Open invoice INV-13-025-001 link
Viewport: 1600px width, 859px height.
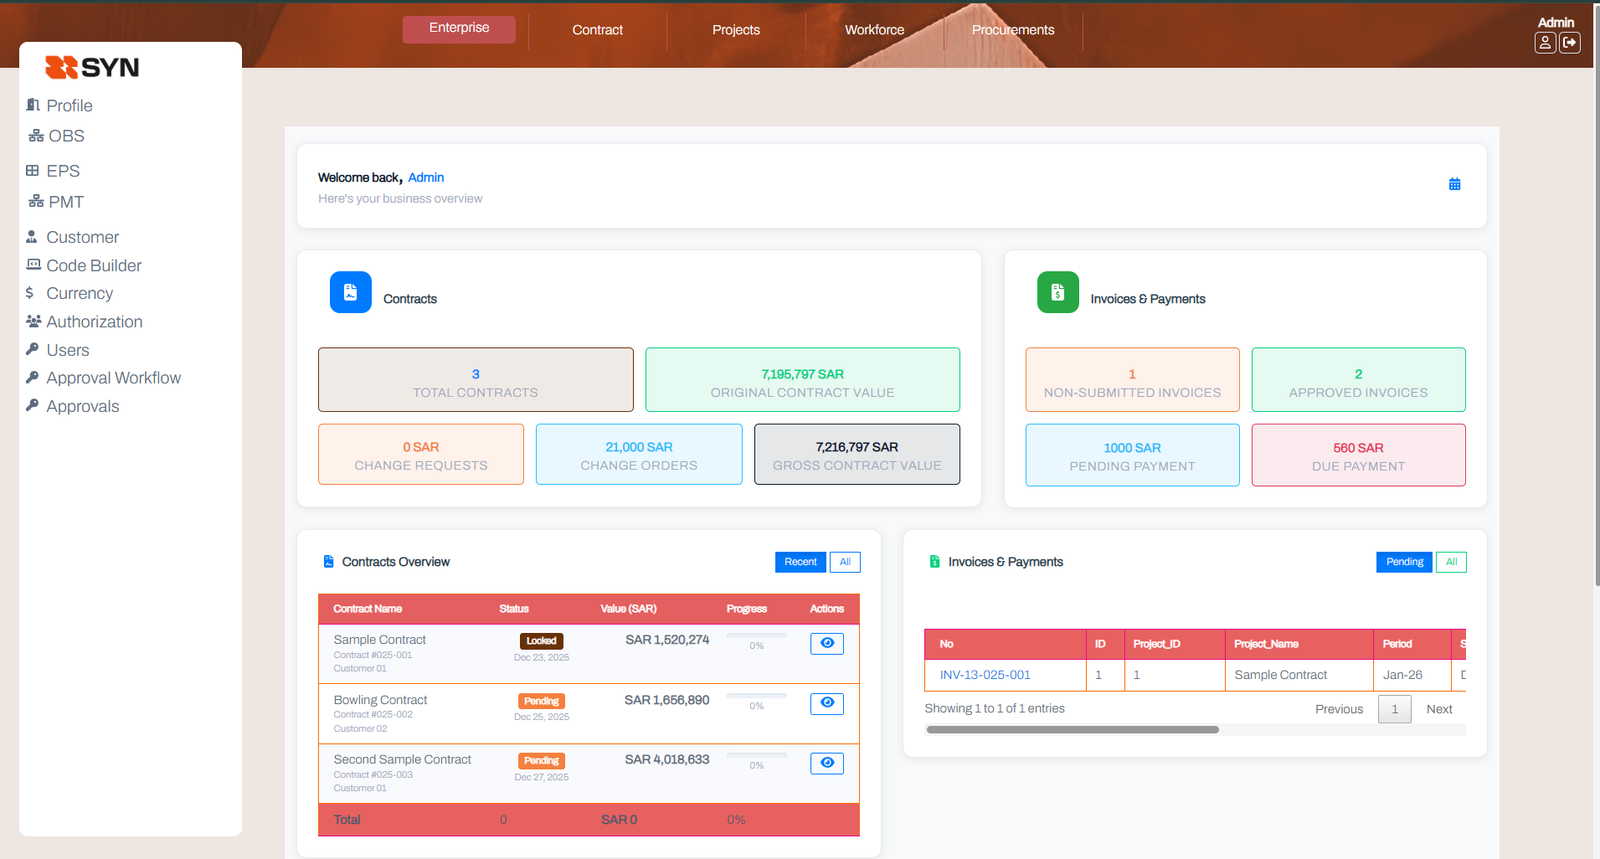pos(985,675)
